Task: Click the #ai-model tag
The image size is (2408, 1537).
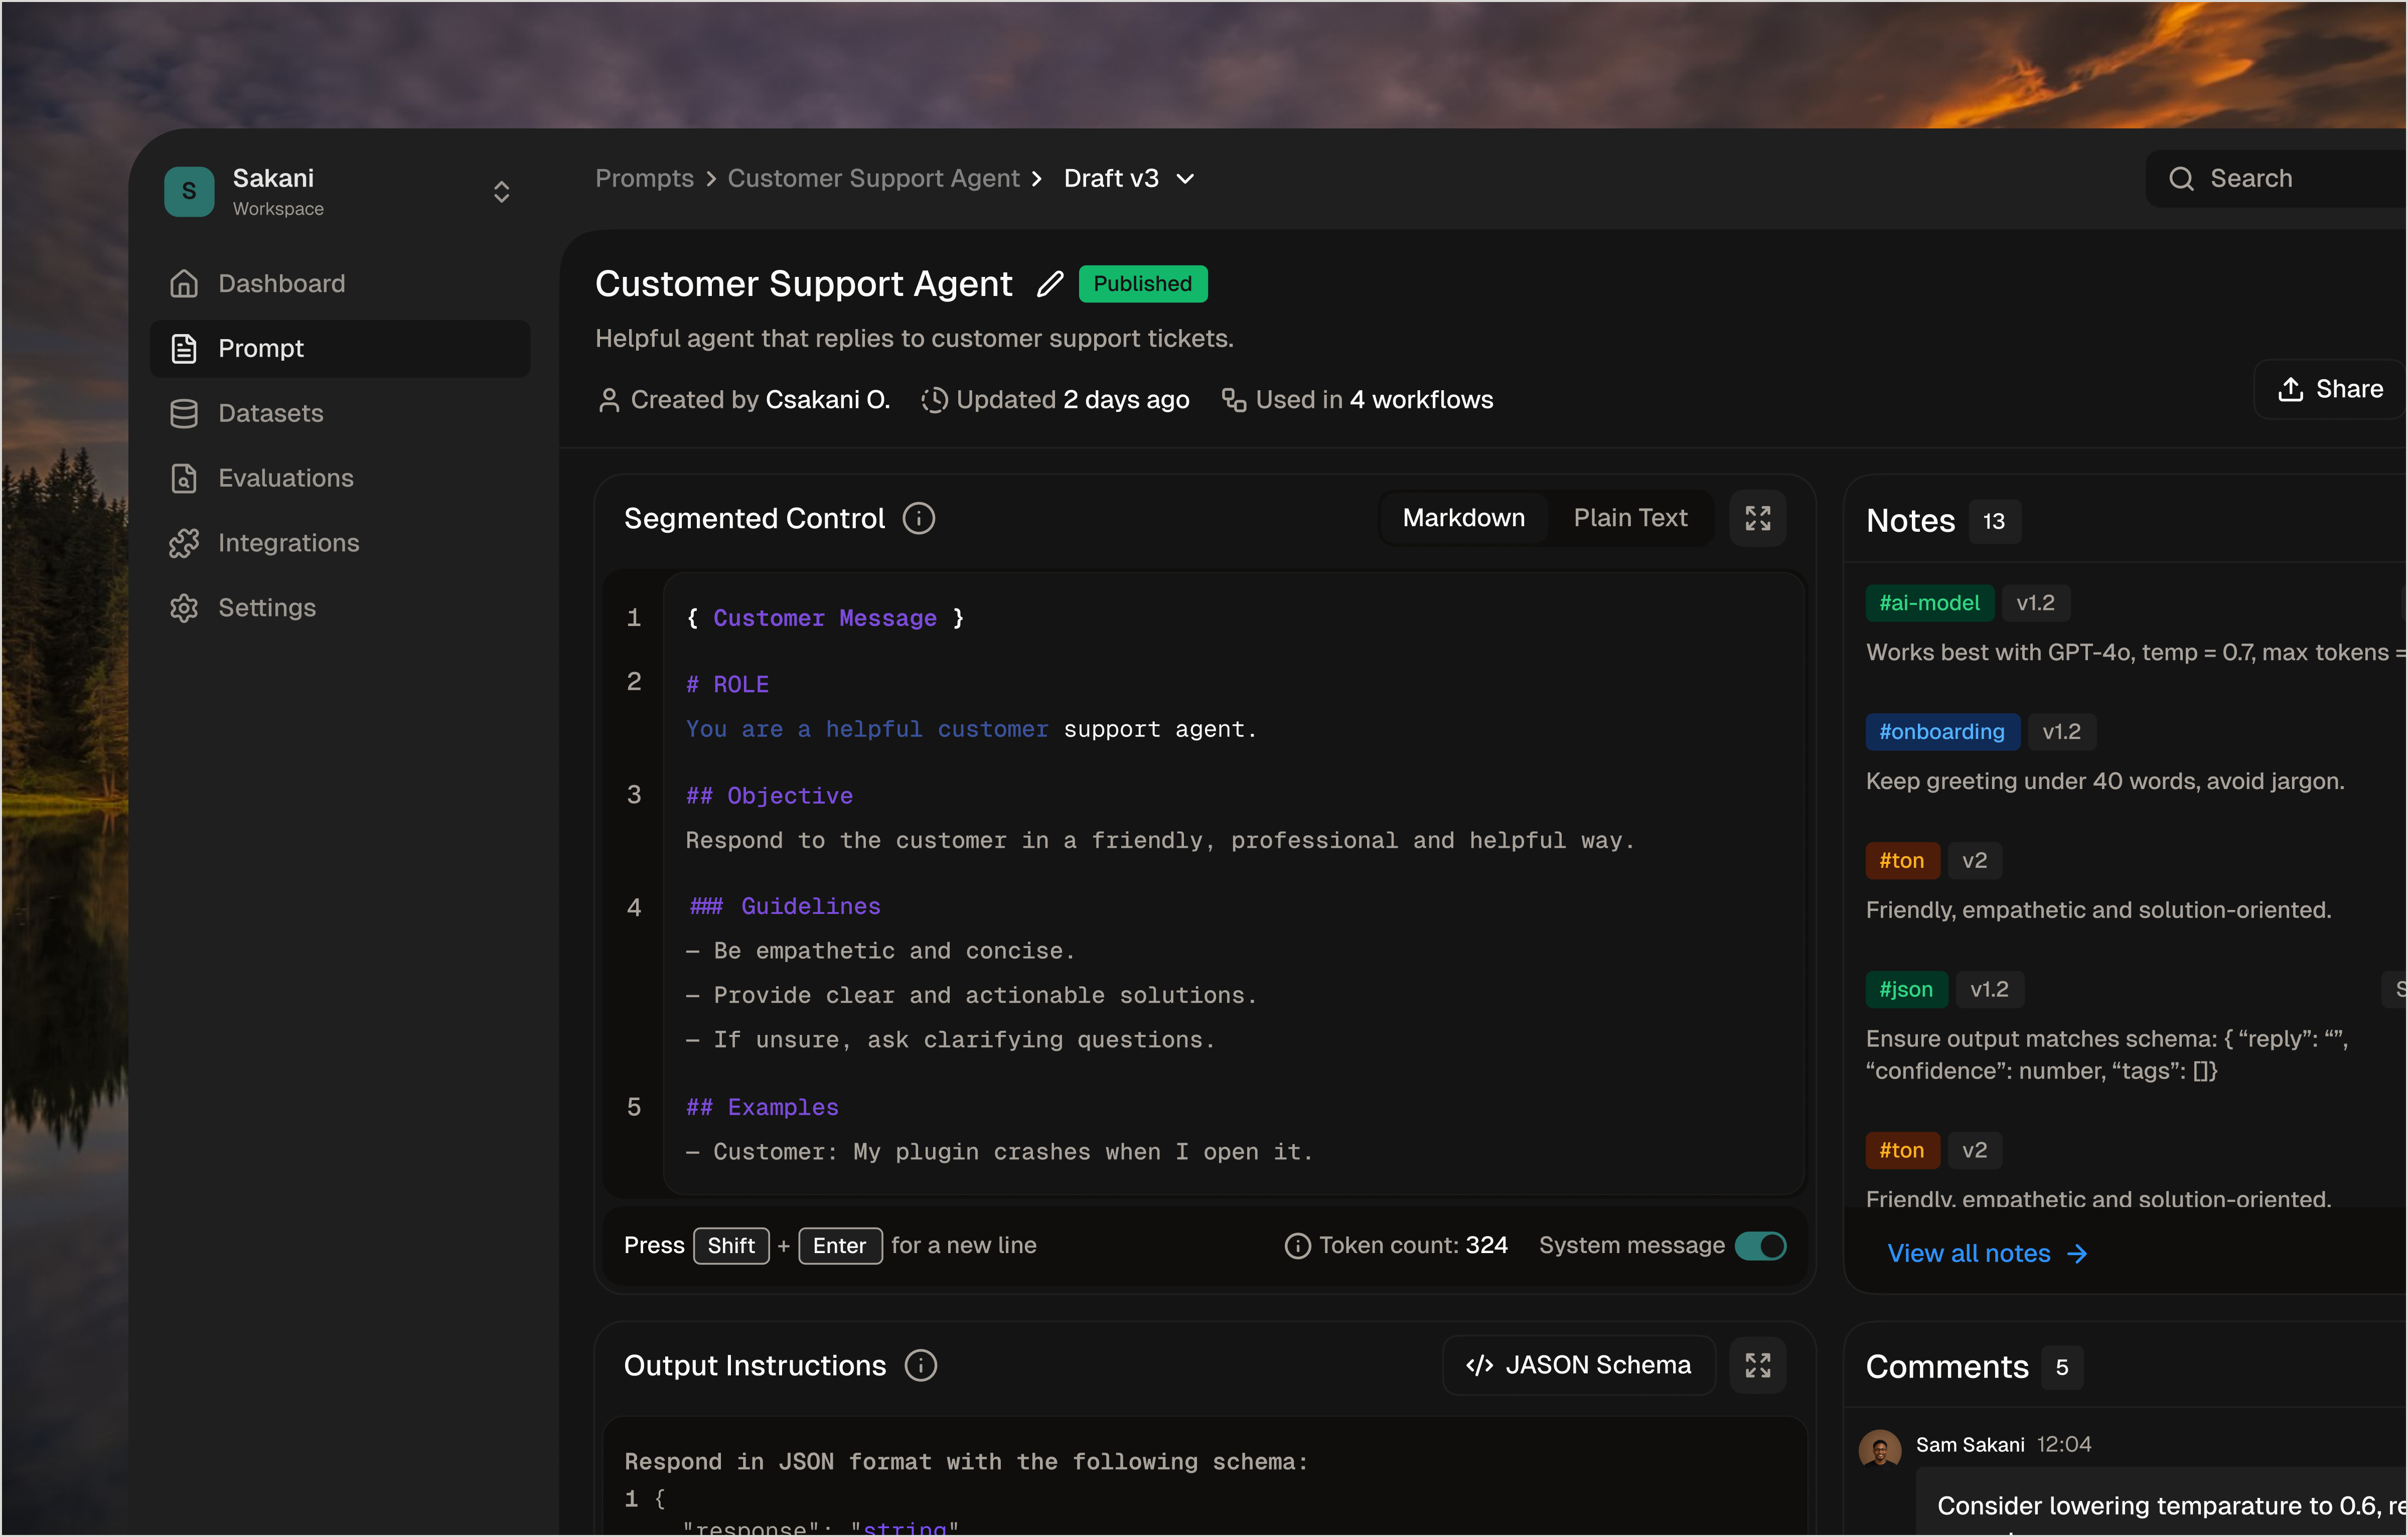Action: click(x=1929, y=603)
